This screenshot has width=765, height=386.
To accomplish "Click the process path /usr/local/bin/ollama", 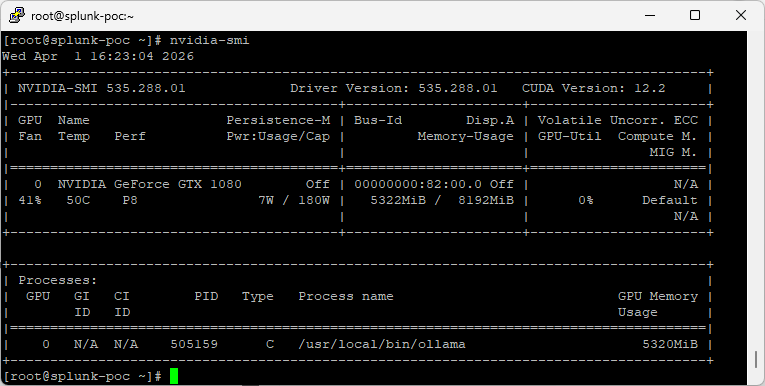I will pyautogui.click(x=382, y=344).
